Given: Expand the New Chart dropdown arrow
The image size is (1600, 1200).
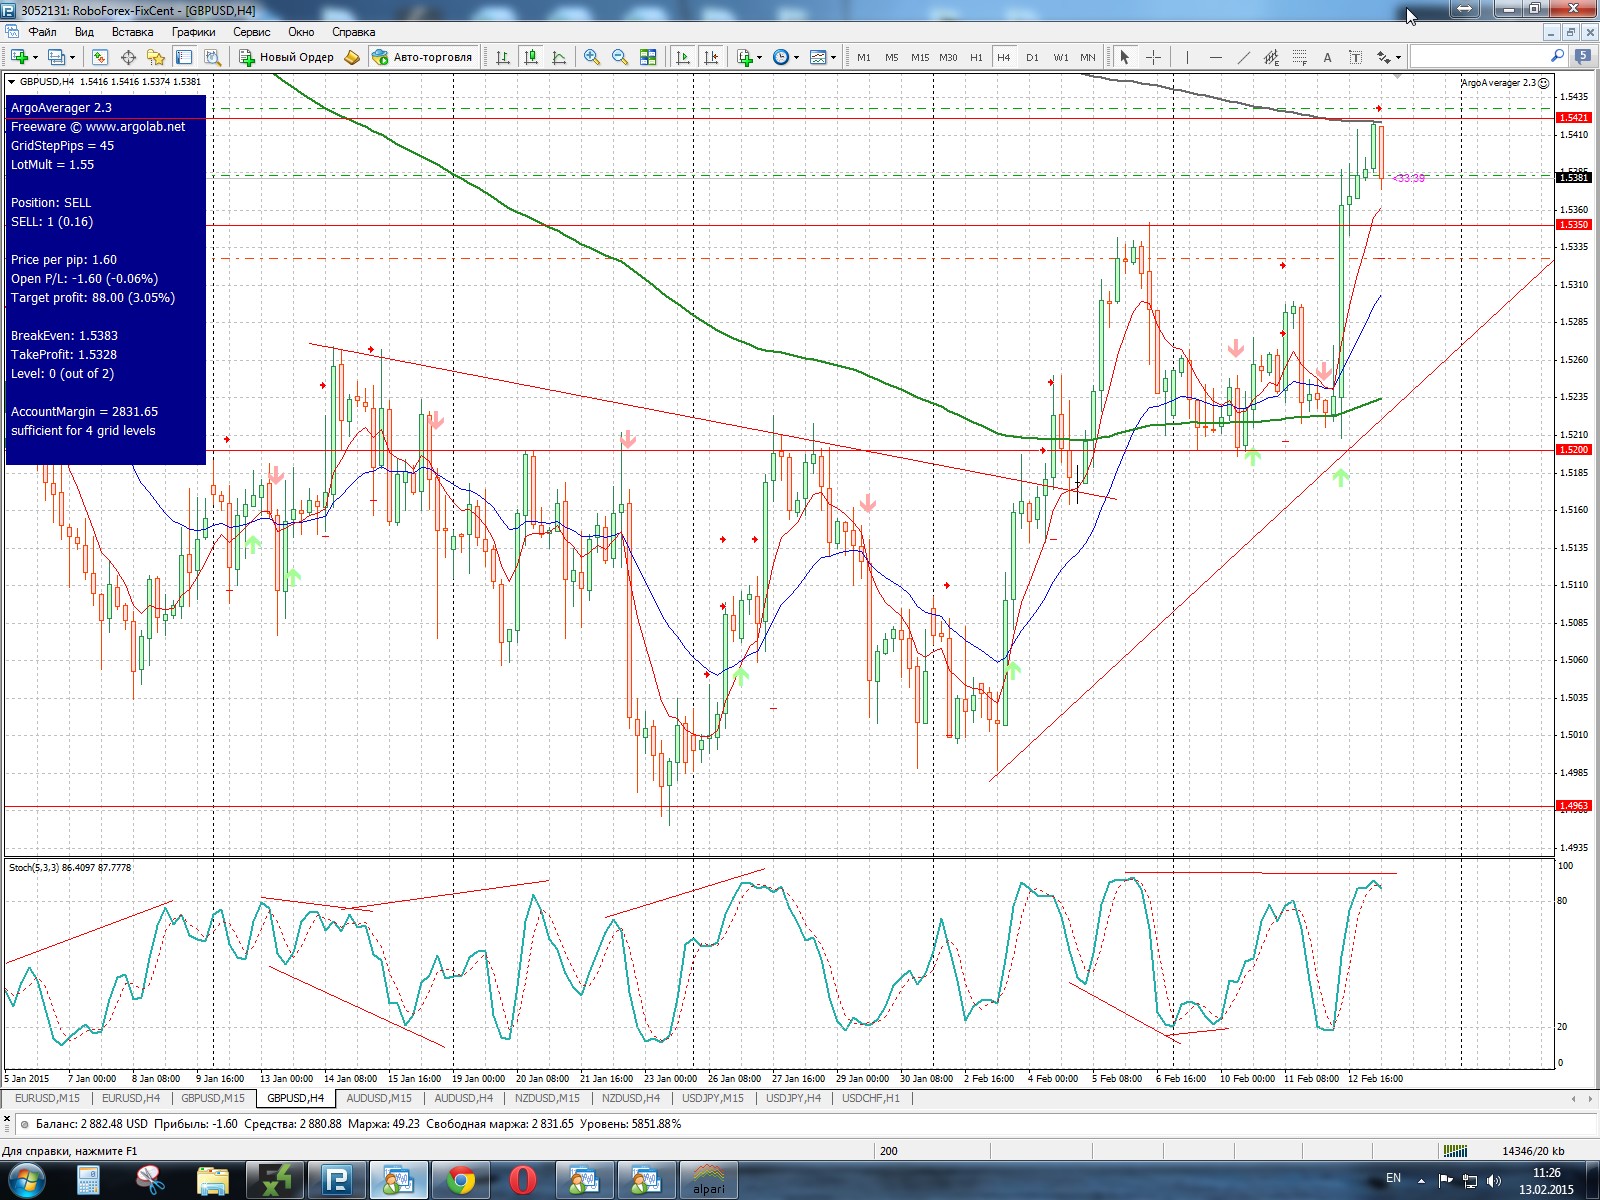Looking at the screenshot, I should click(x=35, y=57).
